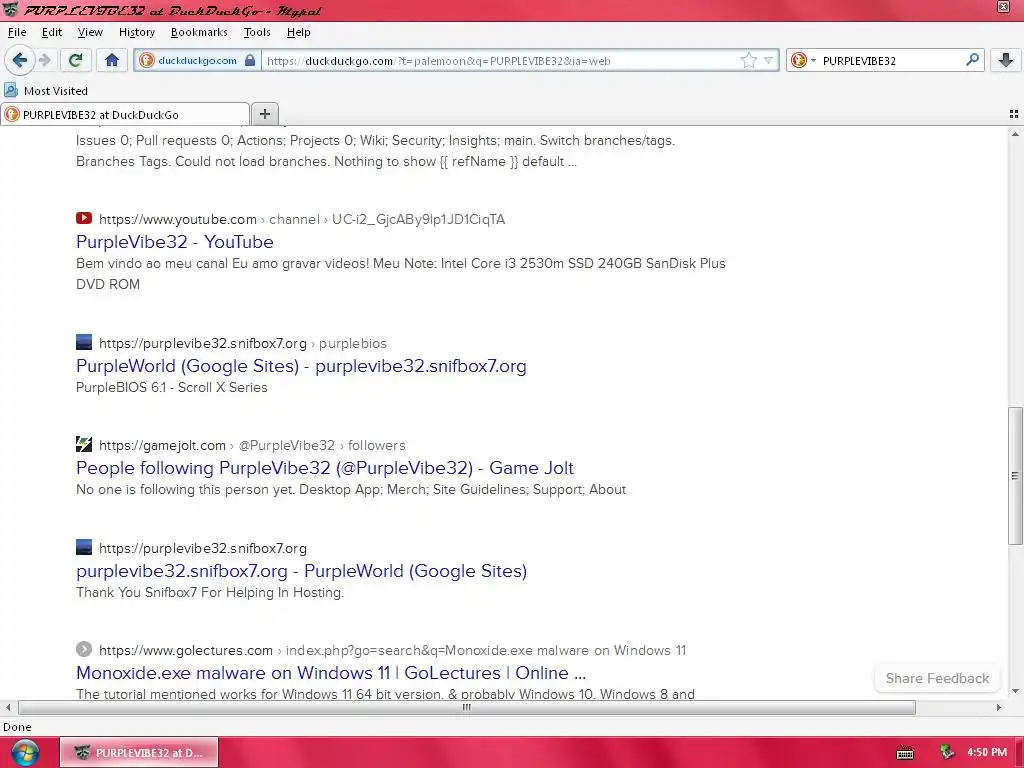This screenshot has height=768, width=1024.
Task: Open the History menu
Action: (x=136, y=32)
